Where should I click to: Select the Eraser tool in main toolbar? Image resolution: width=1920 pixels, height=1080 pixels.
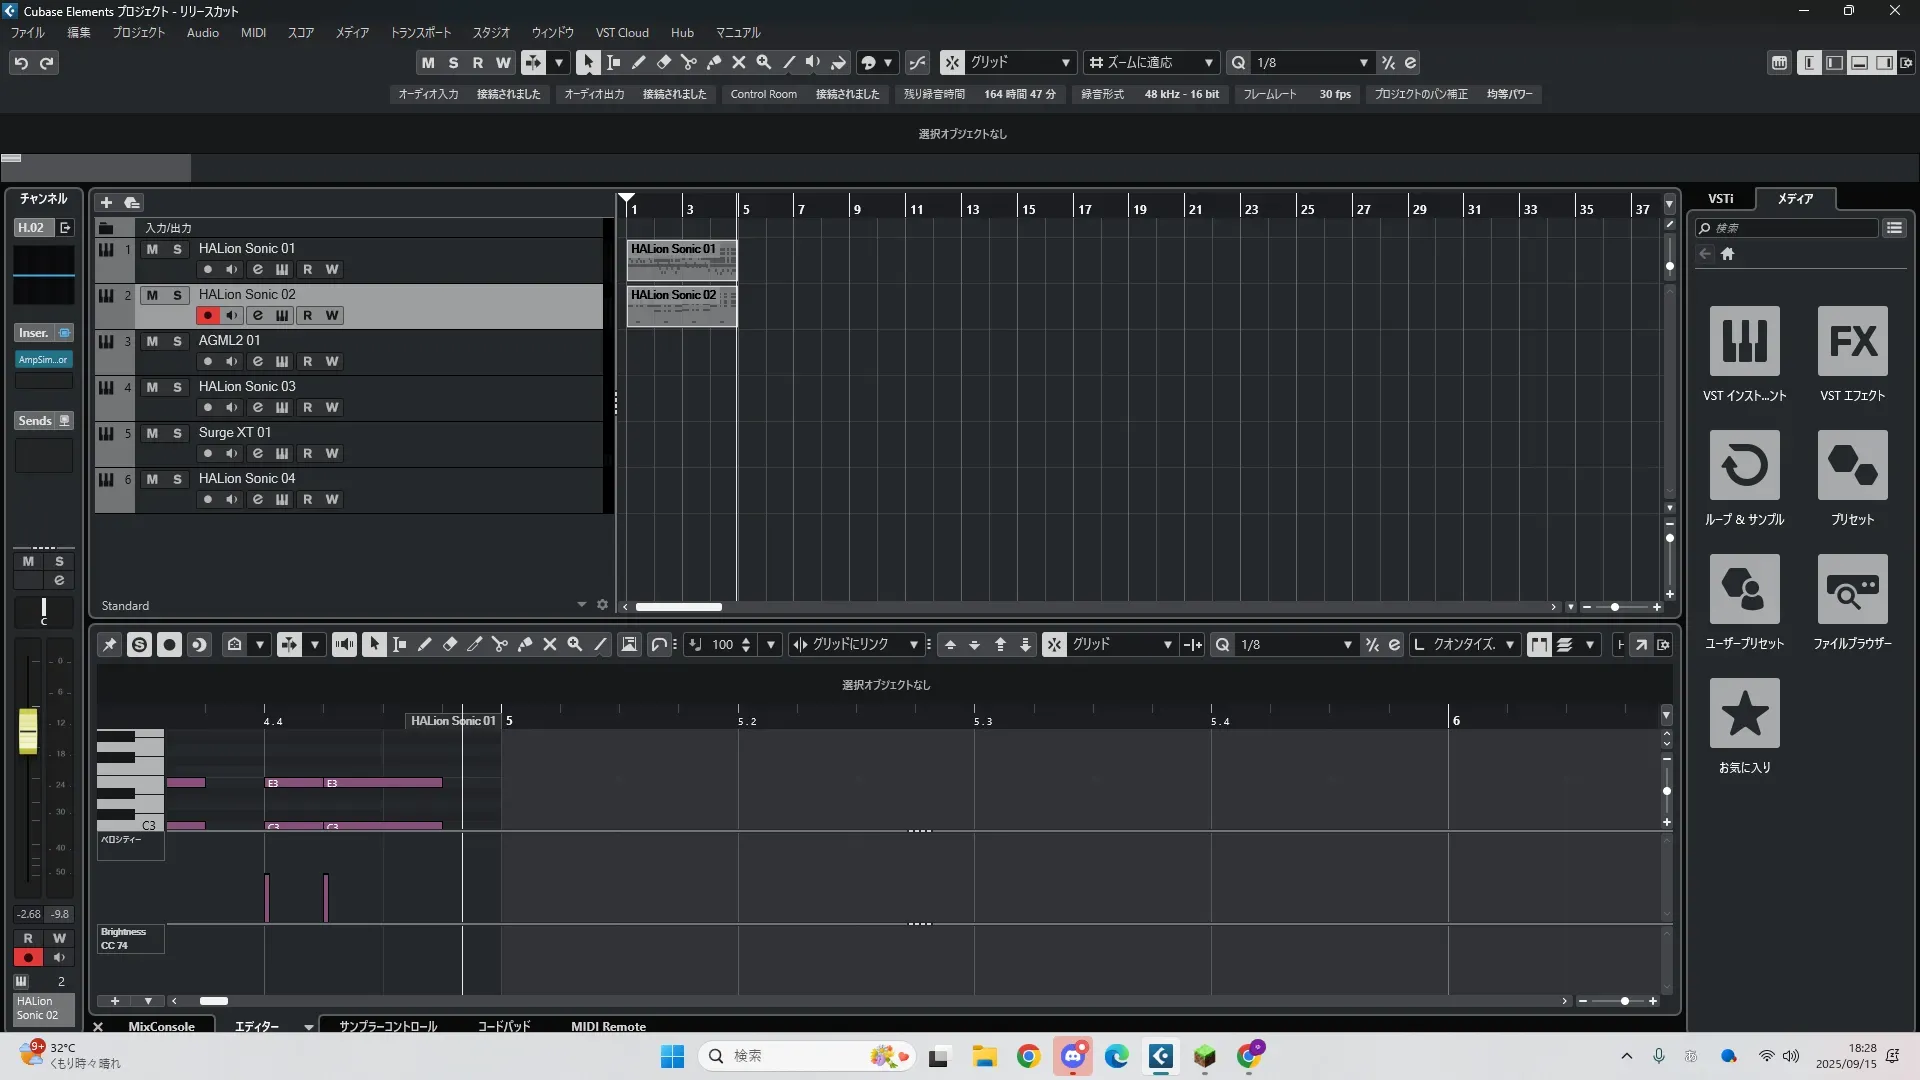point(663,62)
